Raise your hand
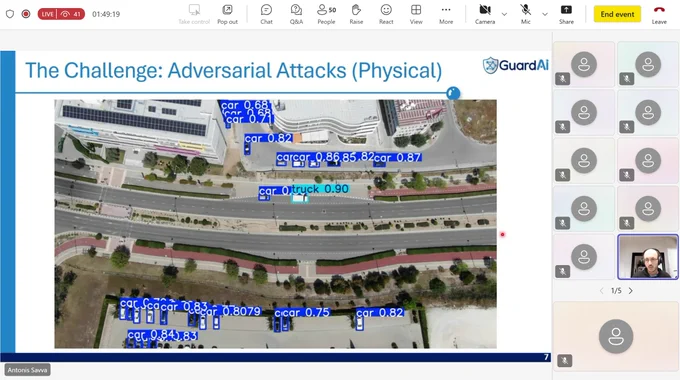 (356, 14)
